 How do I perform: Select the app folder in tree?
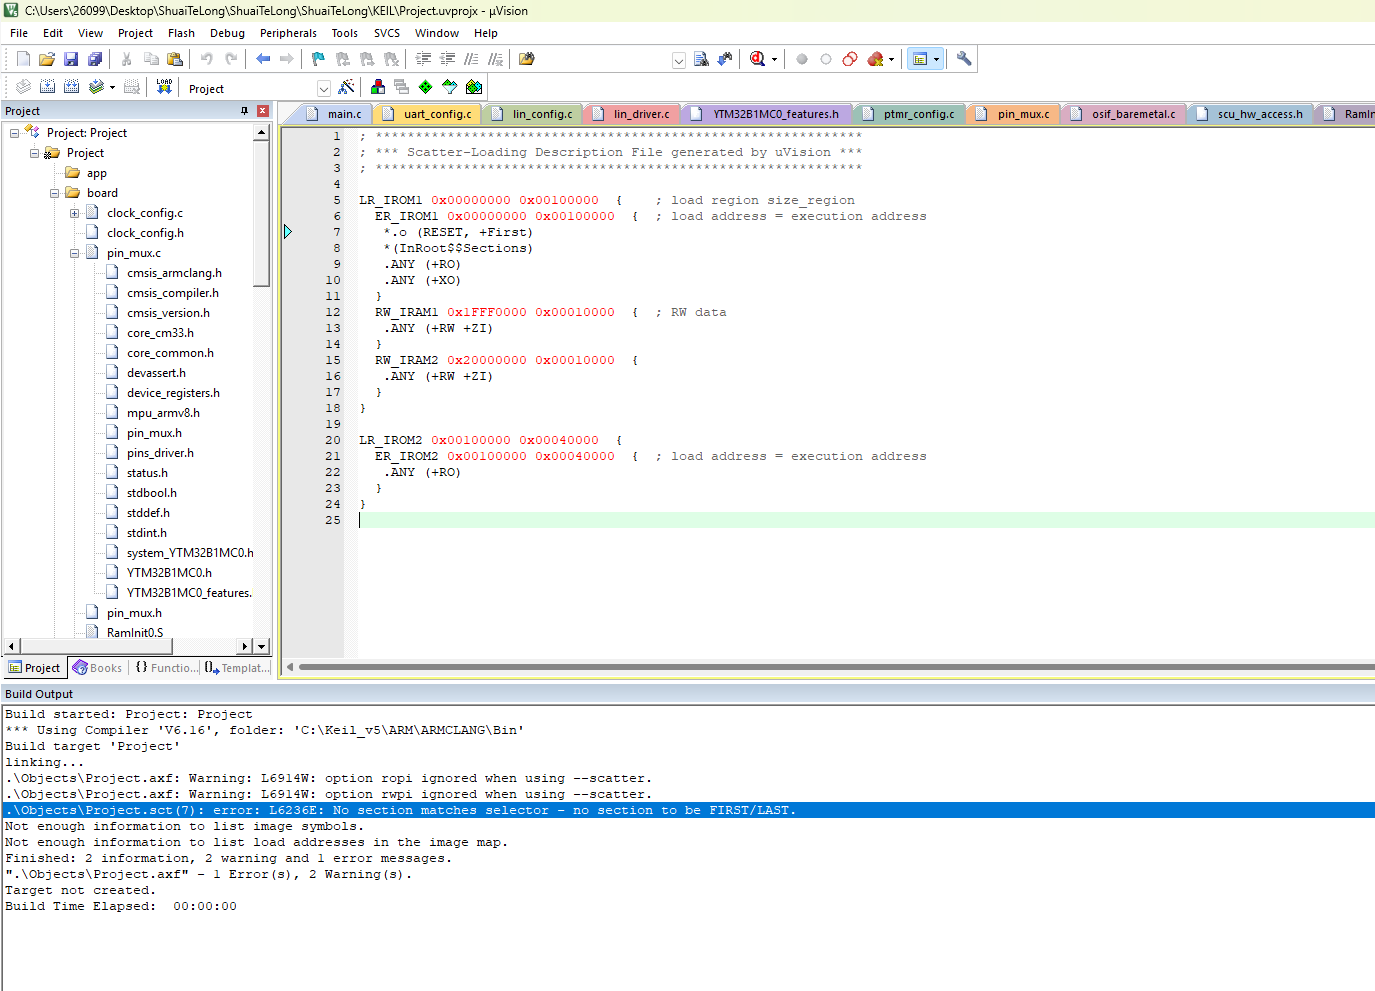[x=96, y=173]
